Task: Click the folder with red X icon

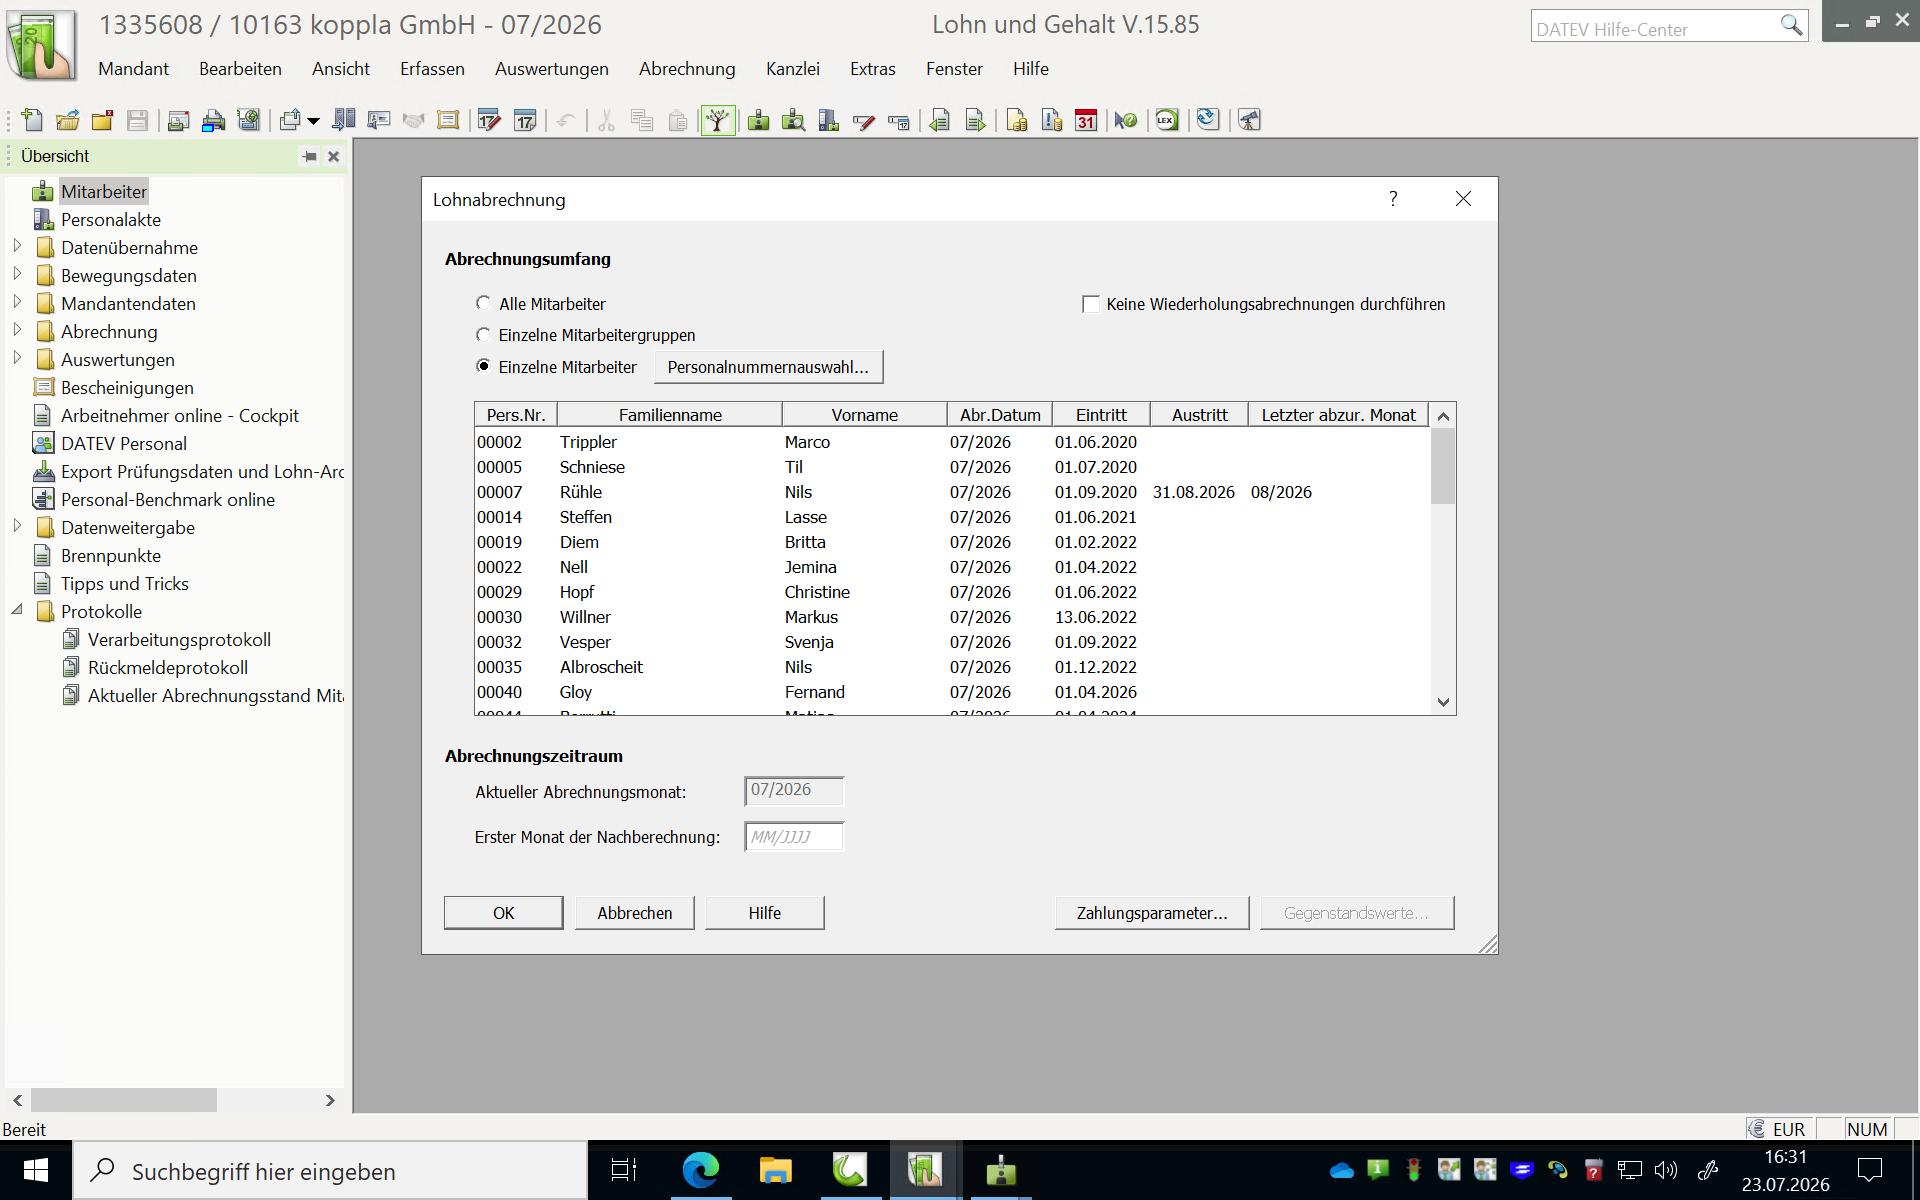Action: click(102, 121)
